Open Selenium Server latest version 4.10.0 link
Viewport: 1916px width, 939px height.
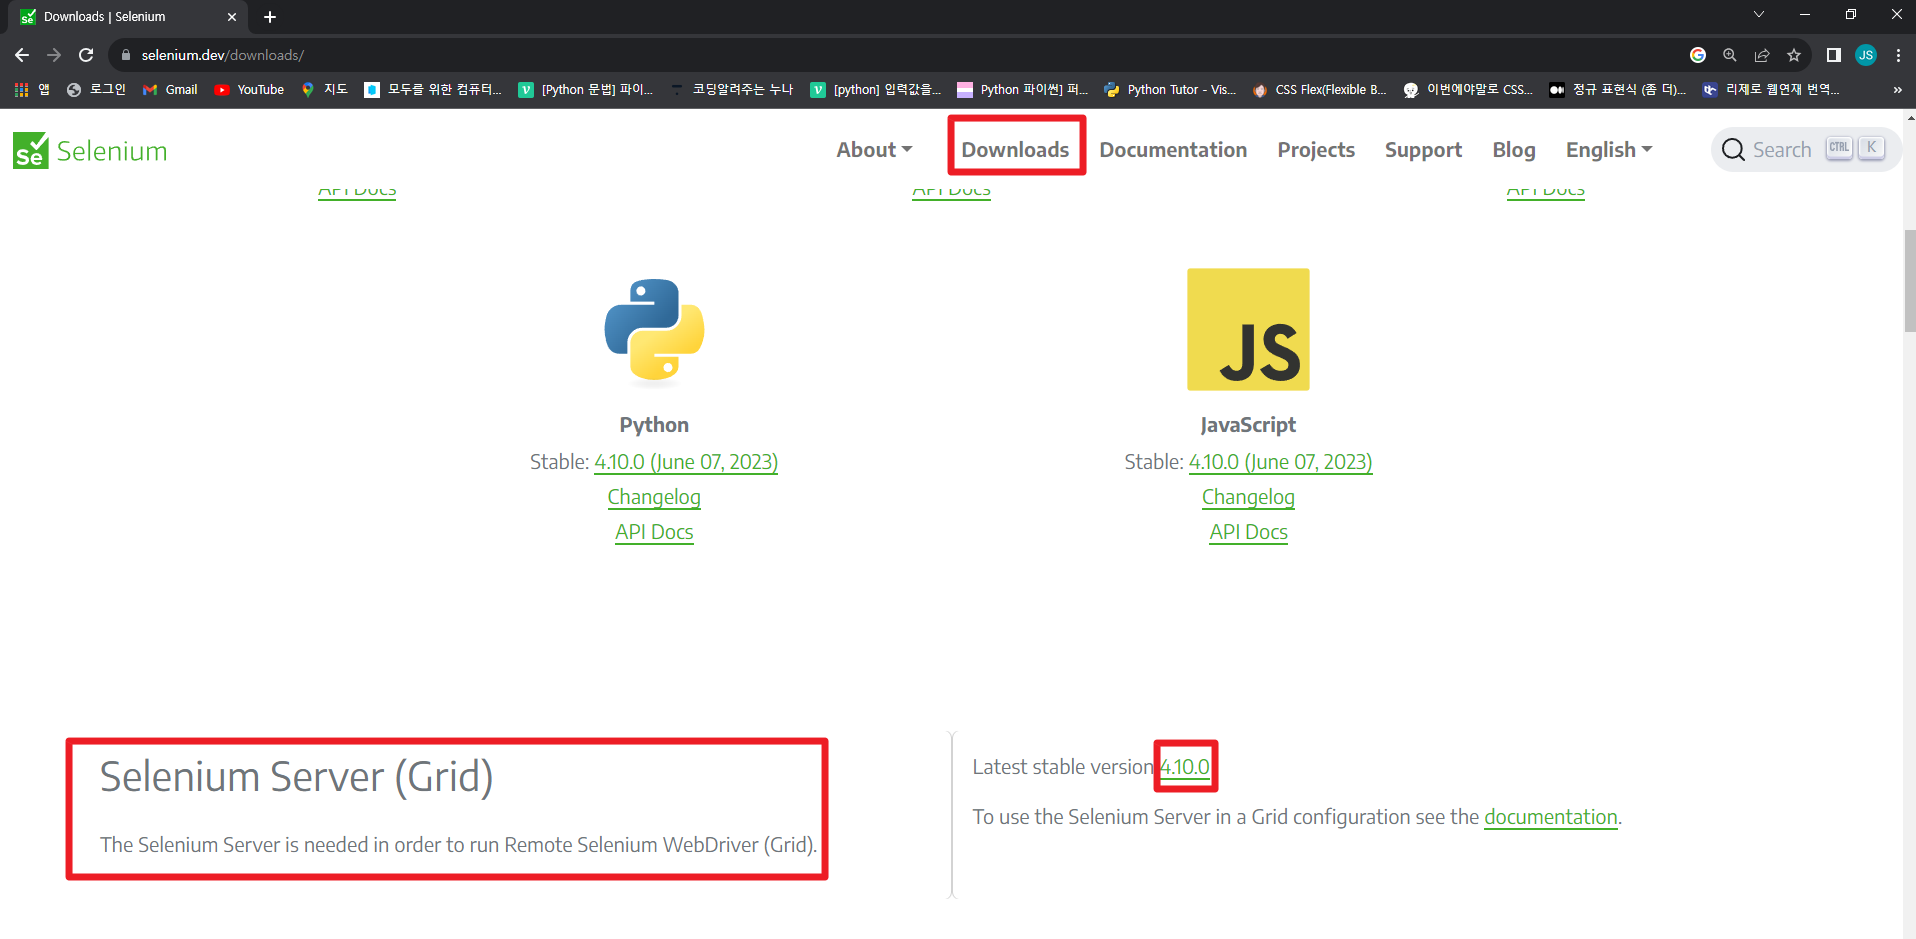1185,767
